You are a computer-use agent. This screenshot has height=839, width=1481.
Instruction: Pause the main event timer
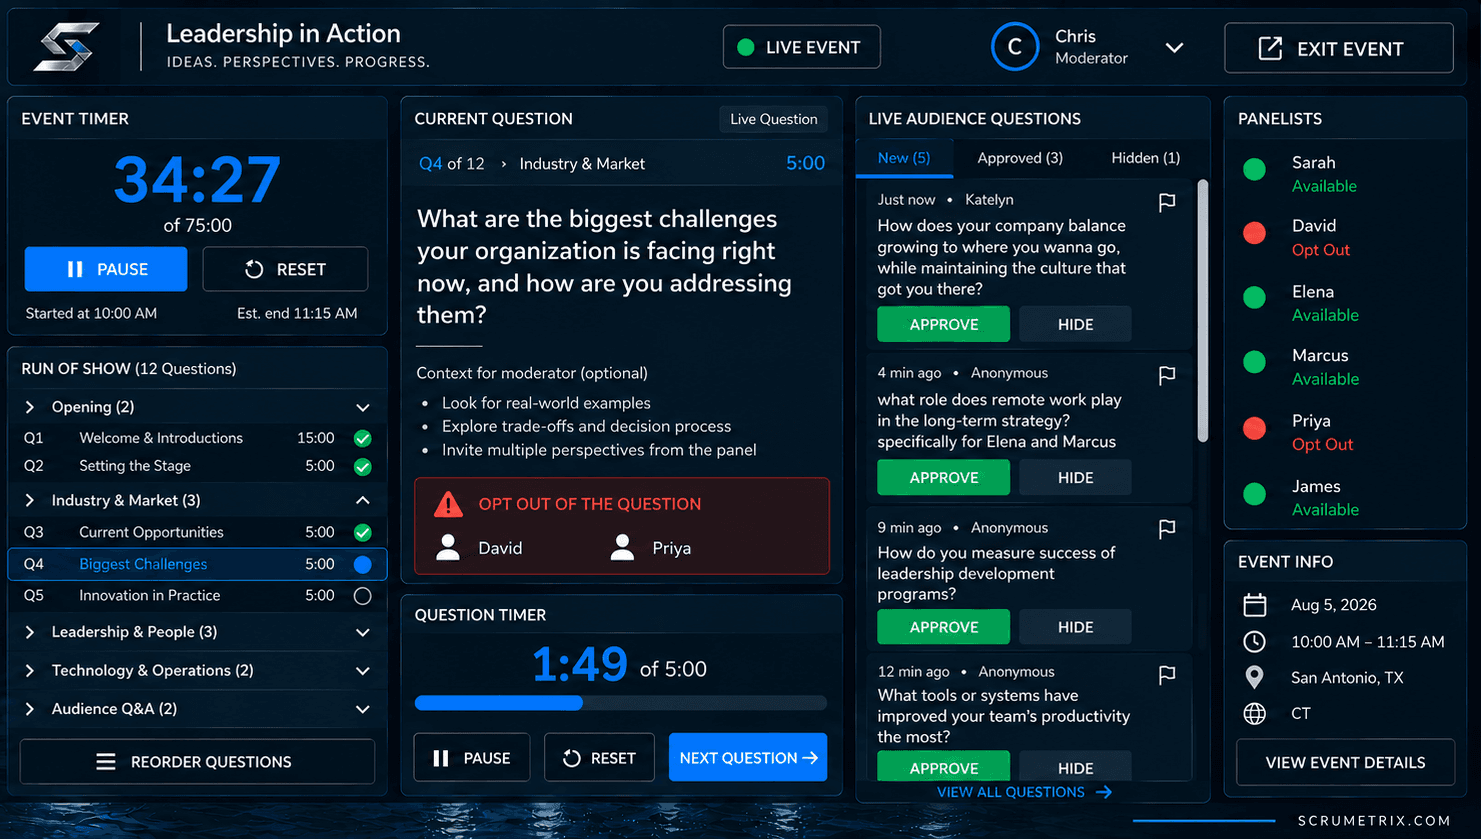click(106, 269)
